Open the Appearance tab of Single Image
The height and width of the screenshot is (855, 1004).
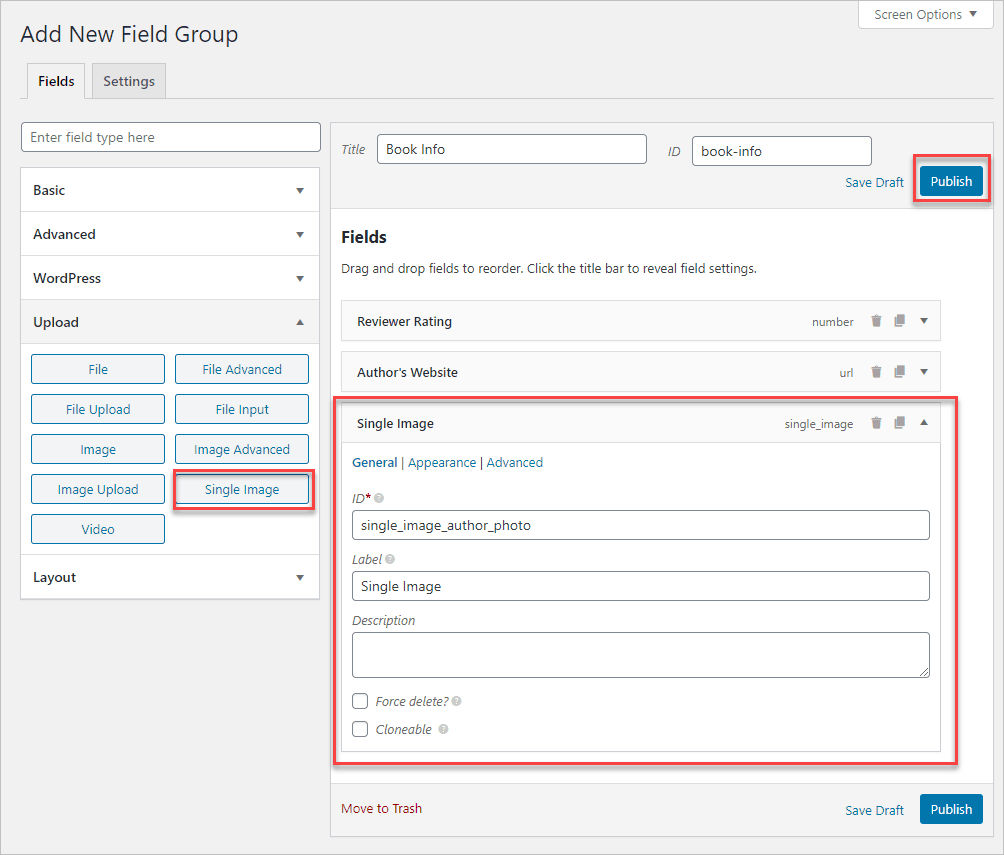tap(442, 463)
